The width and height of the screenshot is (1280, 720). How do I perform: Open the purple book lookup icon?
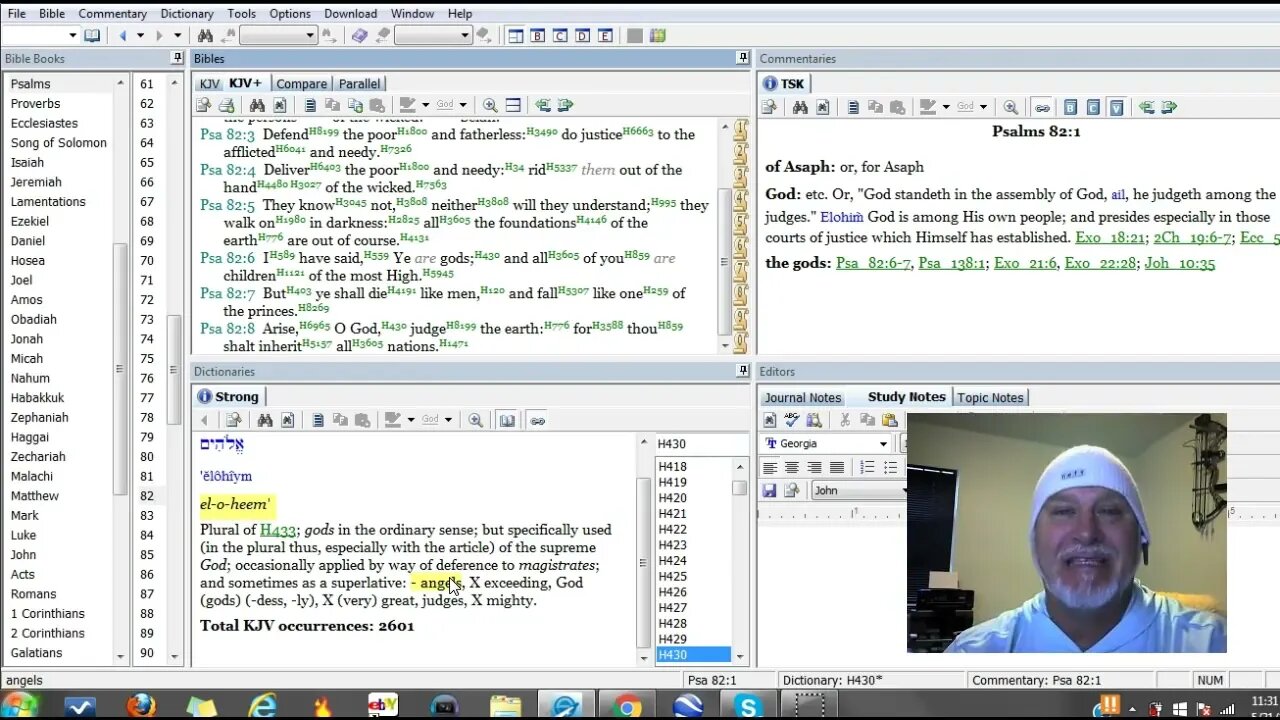pyautogui.click(x=360, y=35)
